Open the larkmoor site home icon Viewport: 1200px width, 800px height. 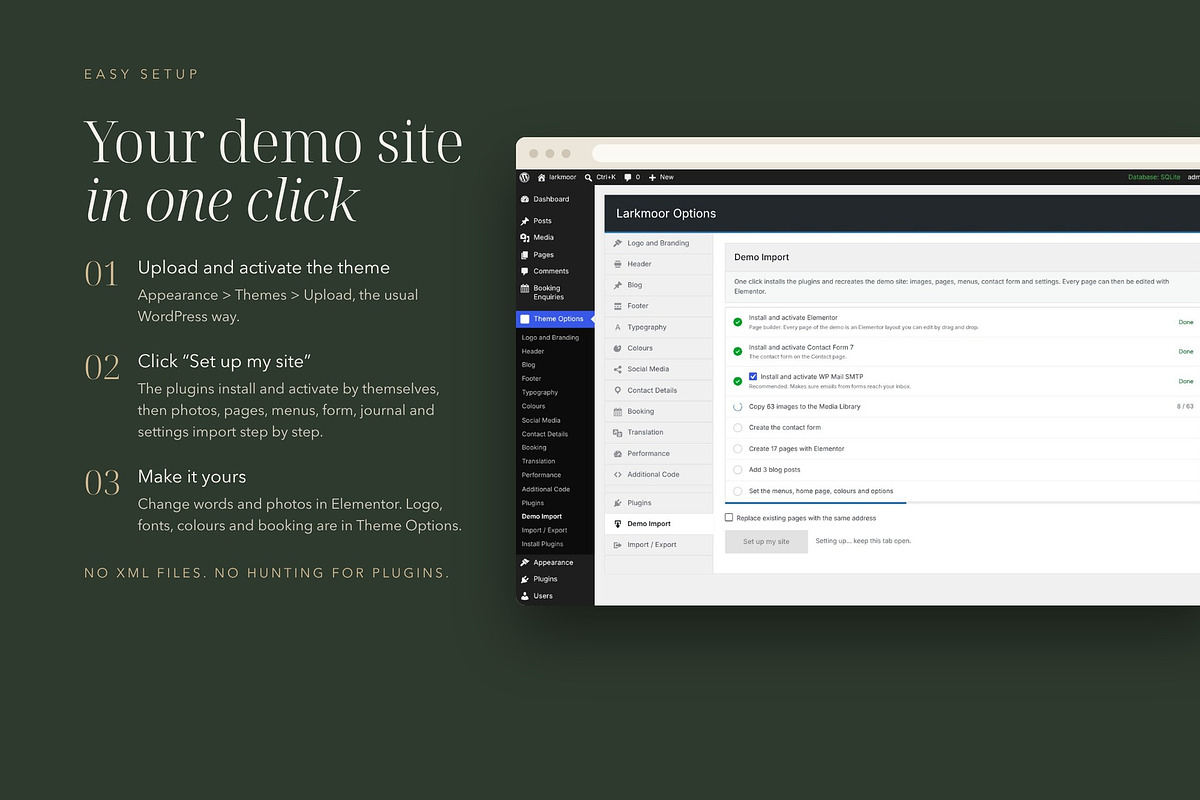pos(542,177)
